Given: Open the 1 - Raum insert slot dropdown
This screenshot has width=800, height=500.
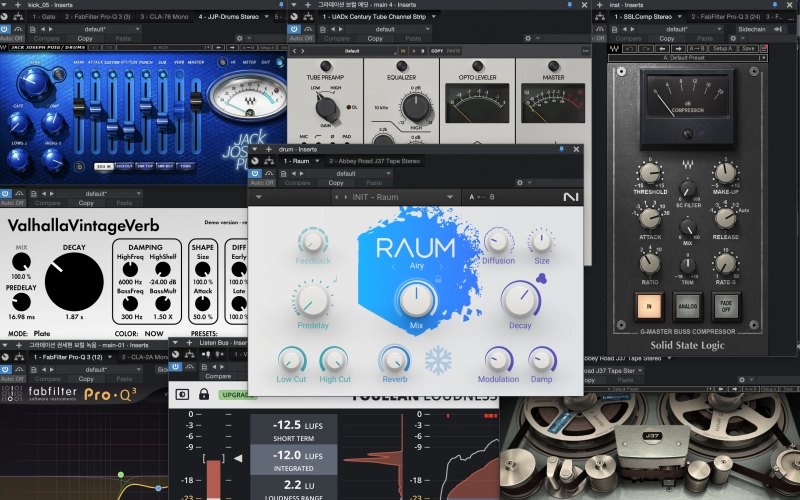Looking at the screenshot, I should tap(296, 160).
